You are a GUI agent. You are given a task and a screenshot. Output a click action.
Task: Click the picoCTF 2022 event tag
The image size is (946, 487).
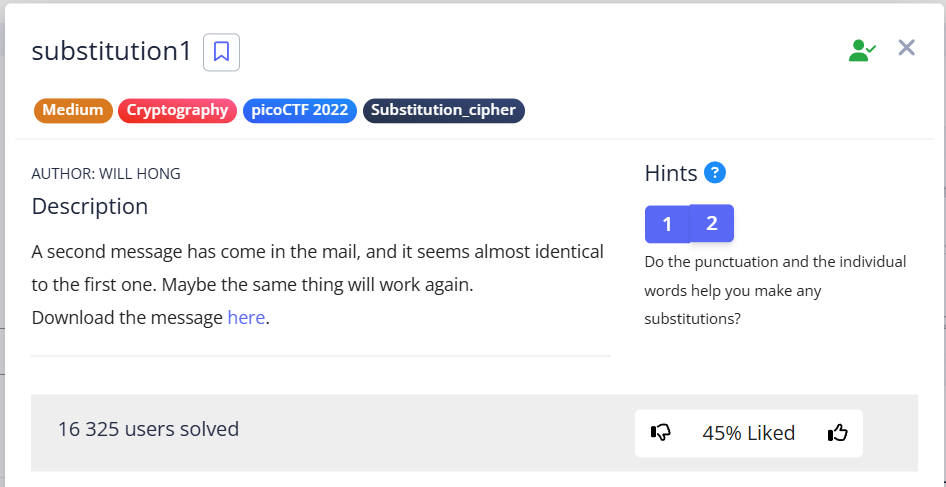pos(299,110)
